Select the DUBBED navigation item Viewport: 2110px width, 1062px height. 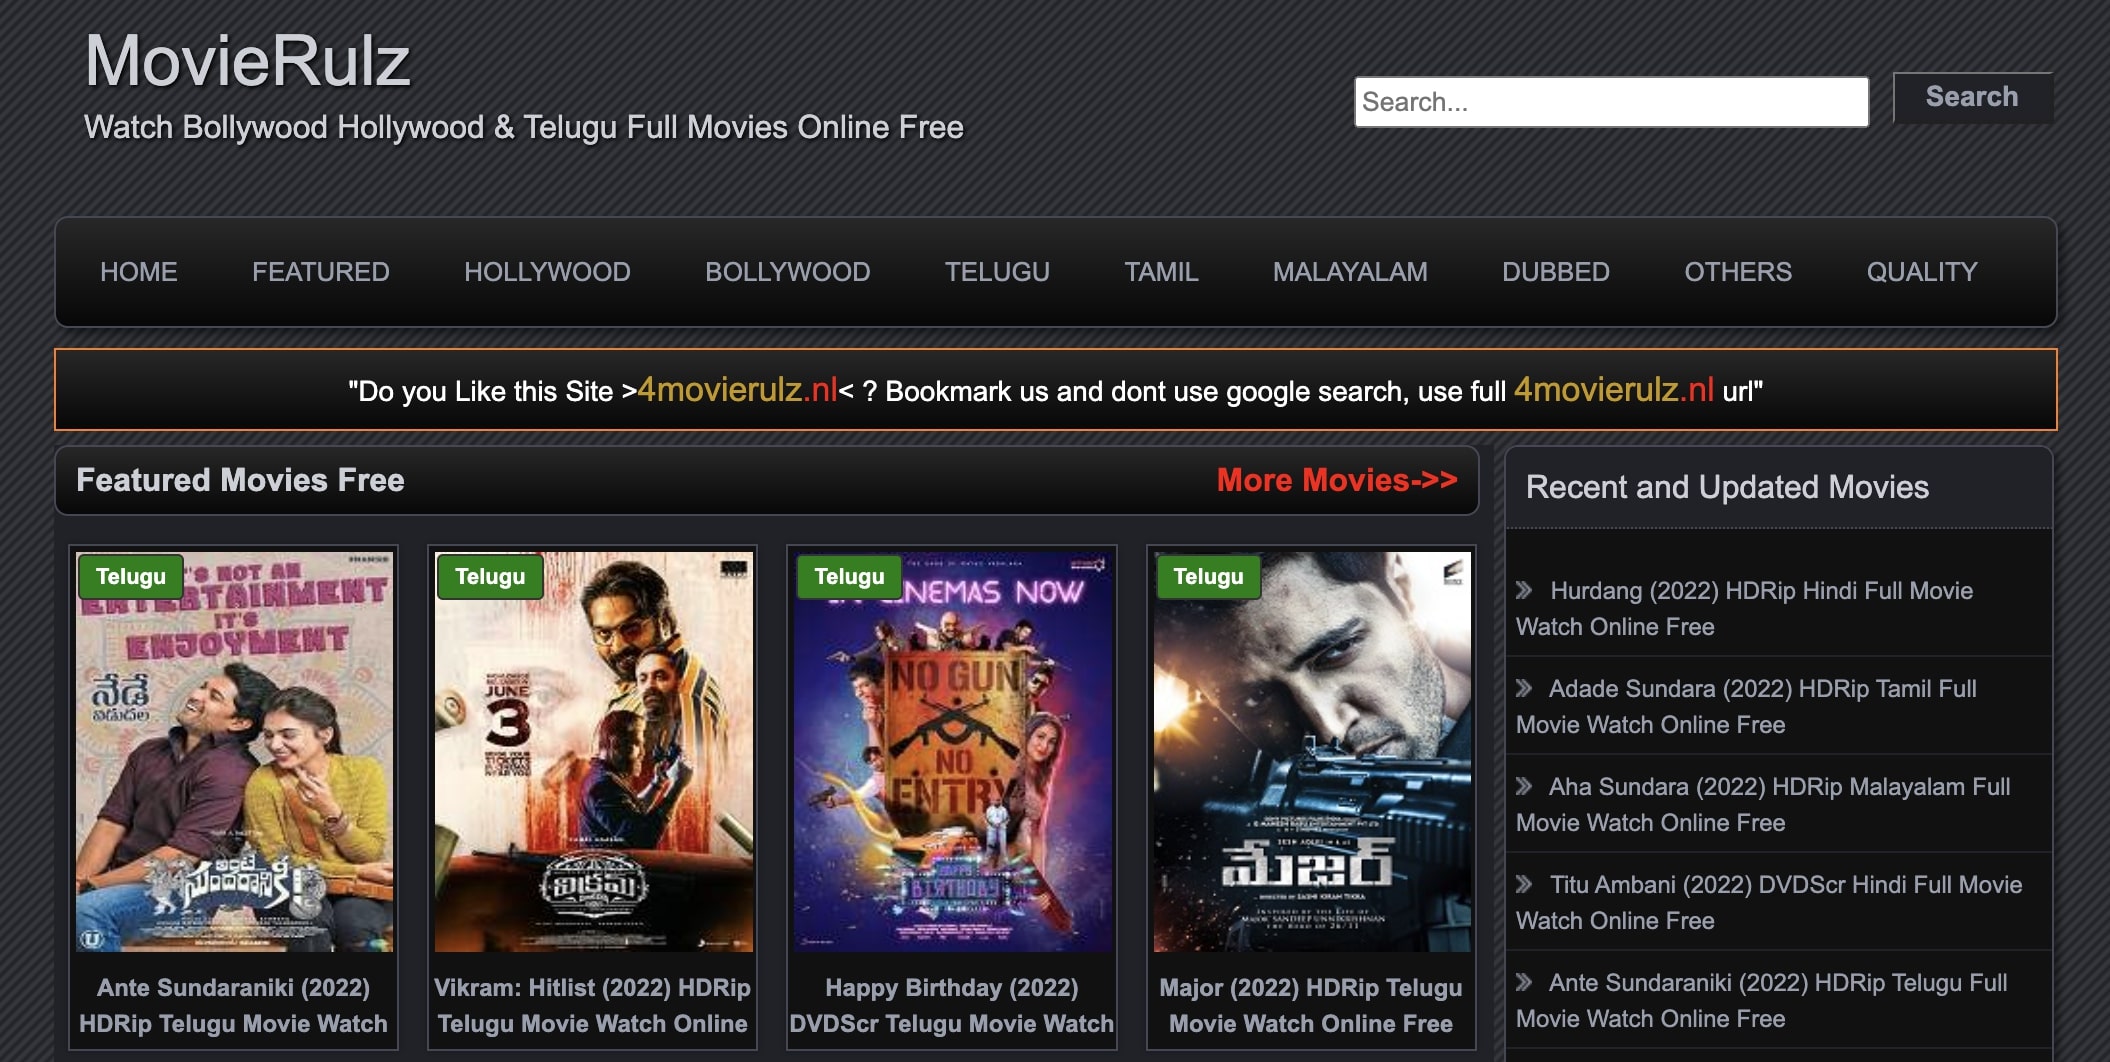1555,272
